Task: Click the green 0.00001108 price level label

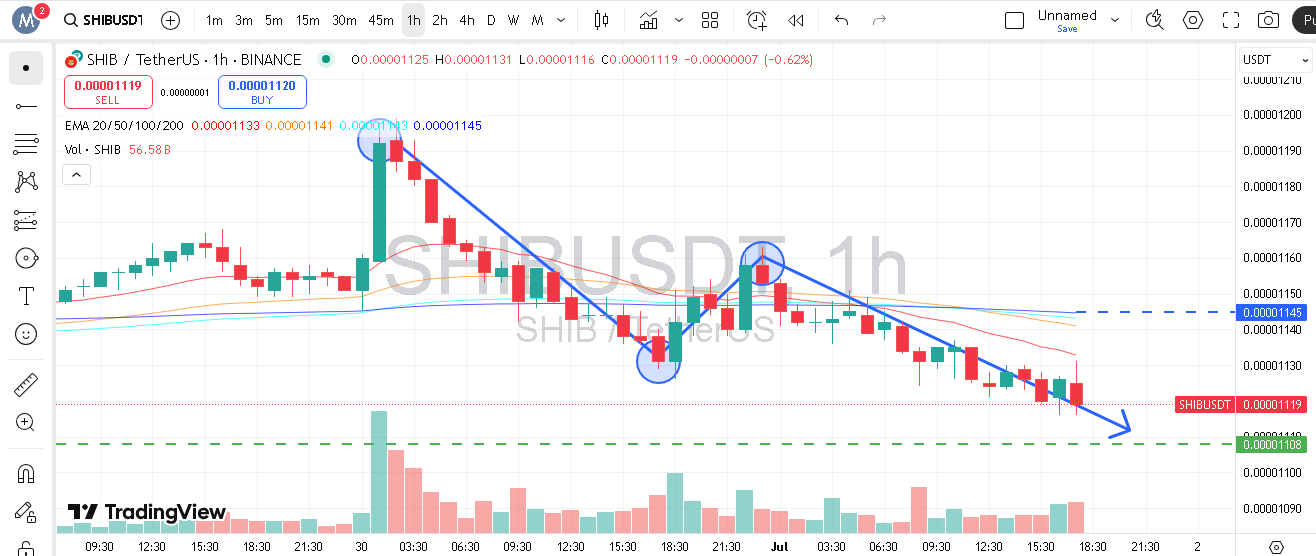Action: coord(1272,444)
